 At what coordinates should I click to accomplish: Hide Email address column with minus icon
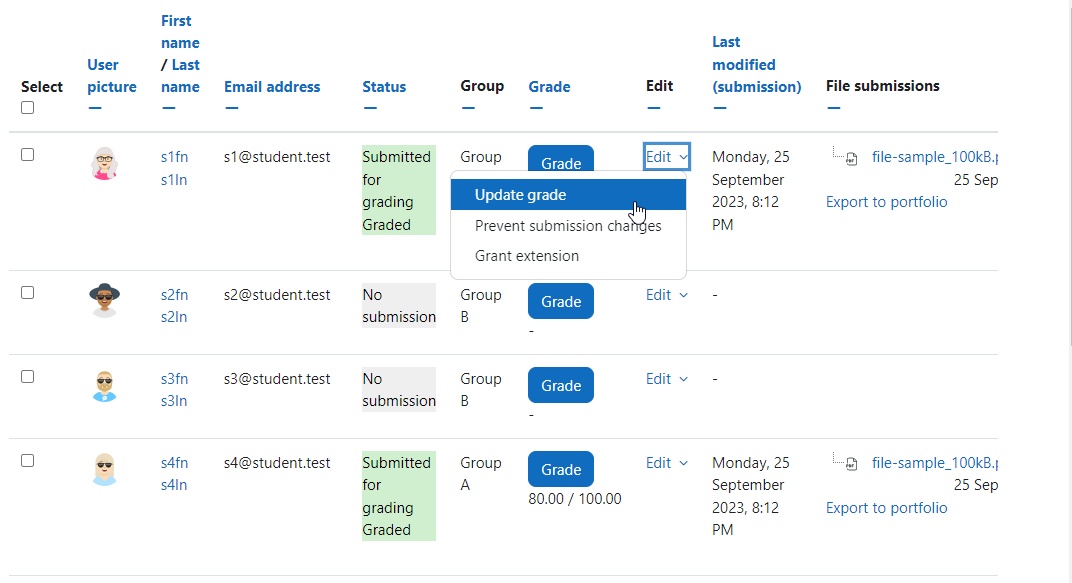232,108
